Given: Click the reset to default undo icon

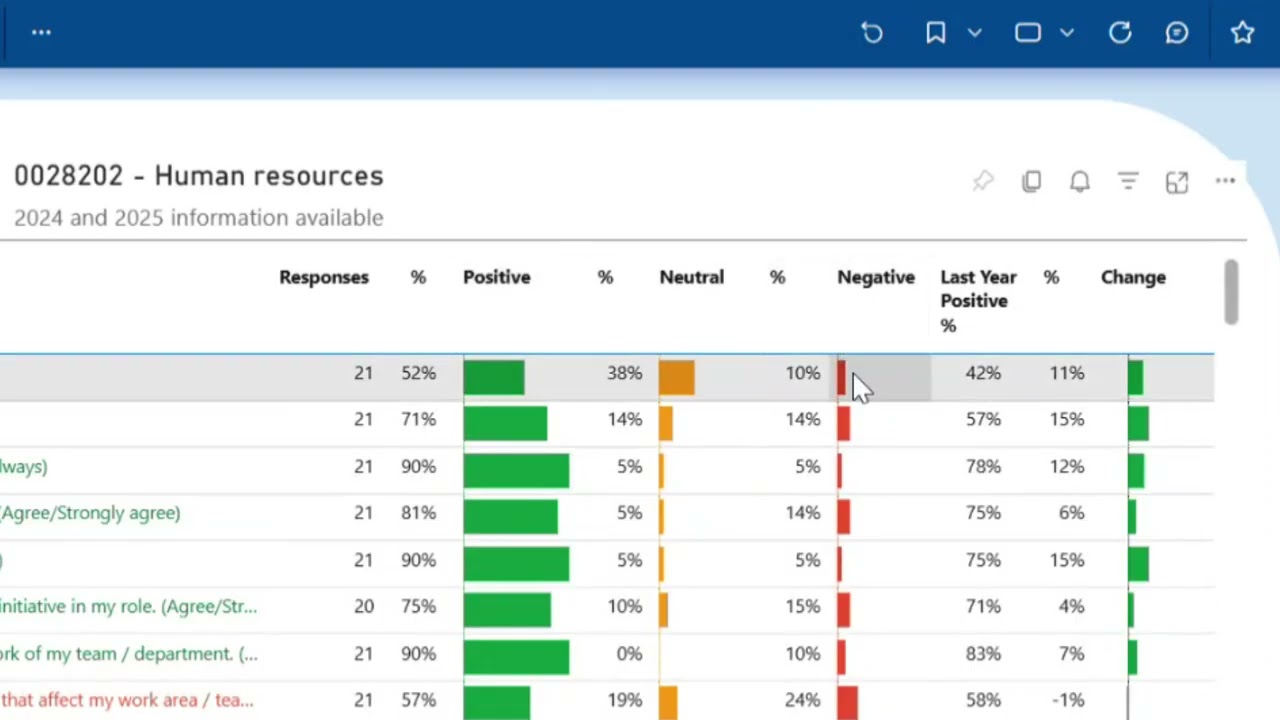Looking at the screenshot, I should [872, 33].
